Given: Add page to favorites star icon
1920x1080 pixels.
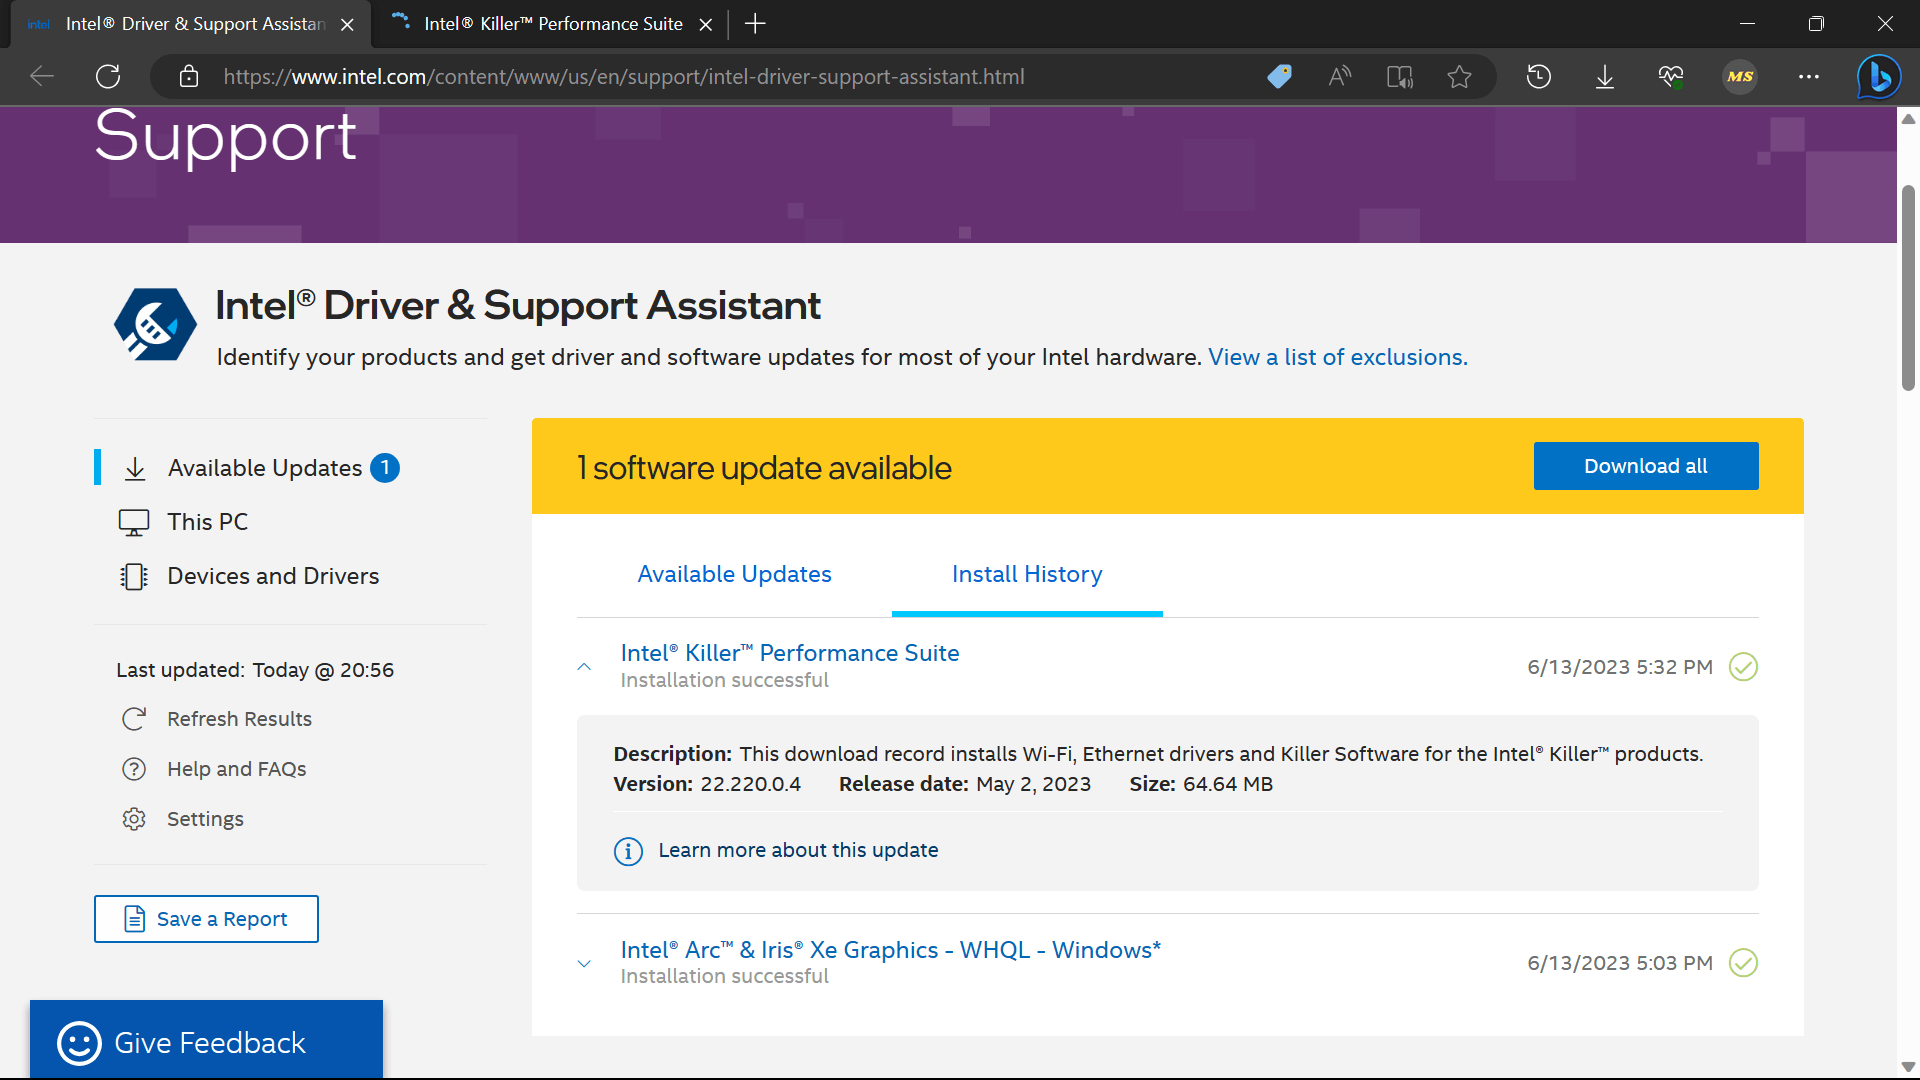Looking at the screenshot, I should (x=1459, y=77).
